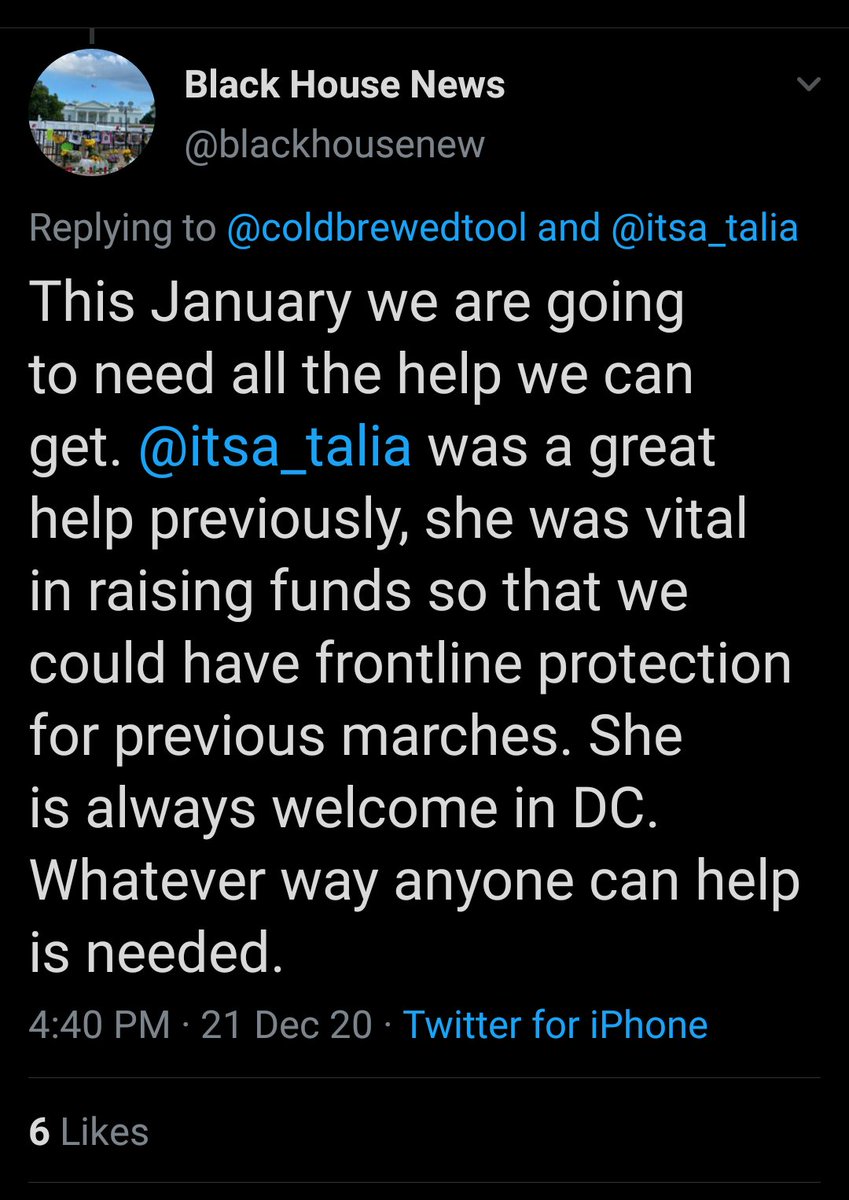Viewport: 849px width, 1200px height.
Task: Select the 21 Dec 20 date
Action: [x=287, y=1024]
